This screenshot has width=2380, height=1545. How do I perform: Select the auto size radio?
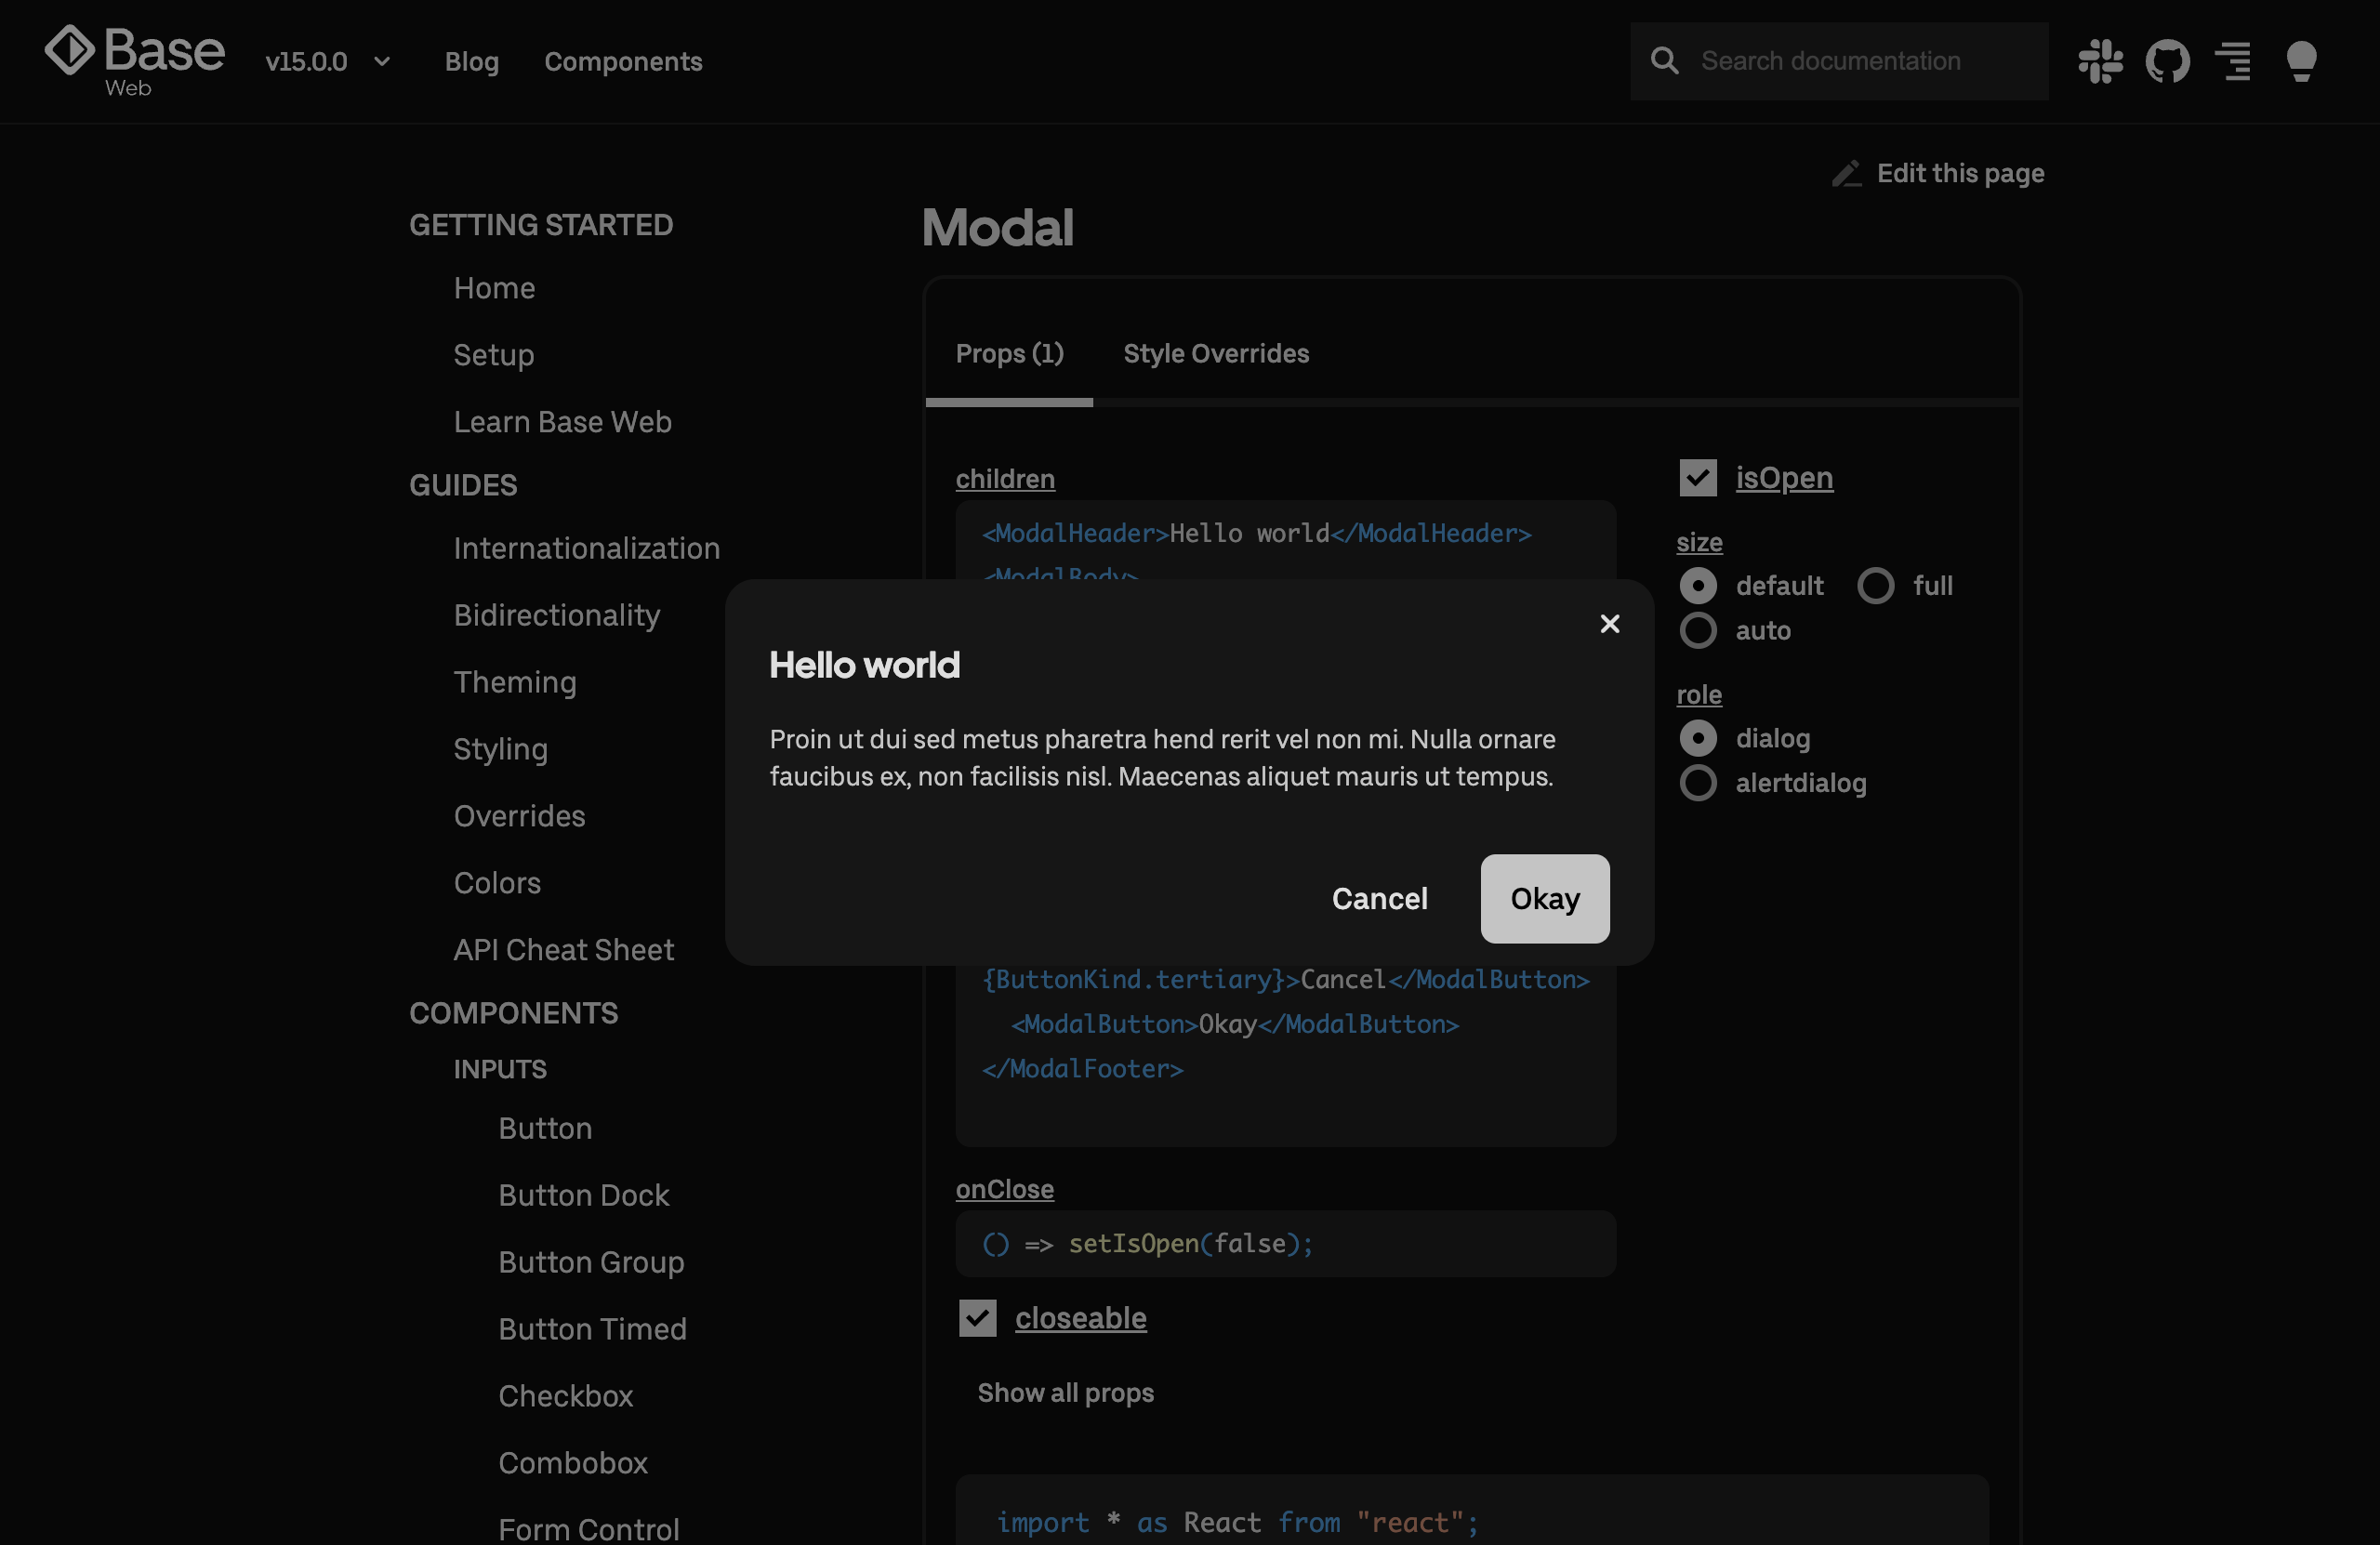[1697, 631]
